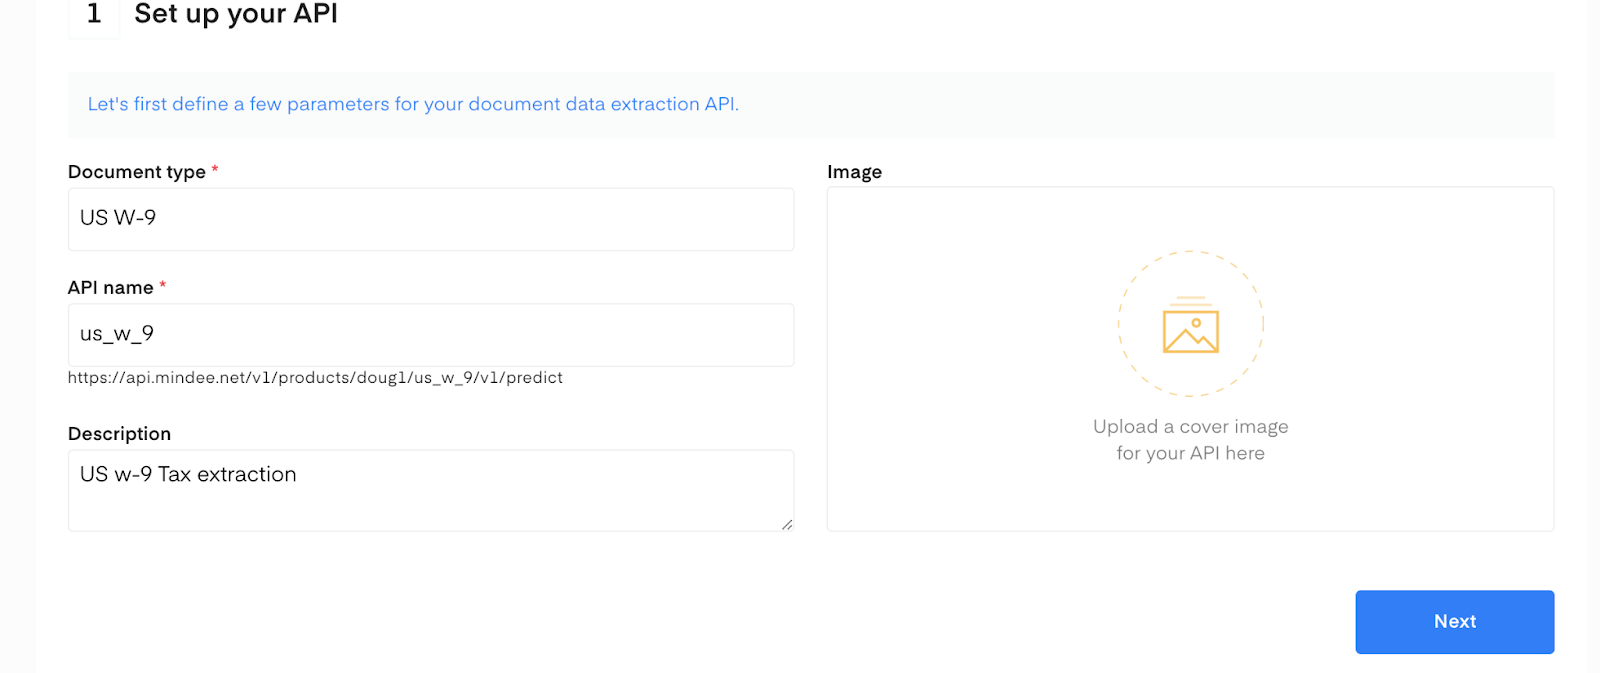This screenshot has width=1600, height=673.
Task: Click the API endpoint URL text
Action: (315, 378)
